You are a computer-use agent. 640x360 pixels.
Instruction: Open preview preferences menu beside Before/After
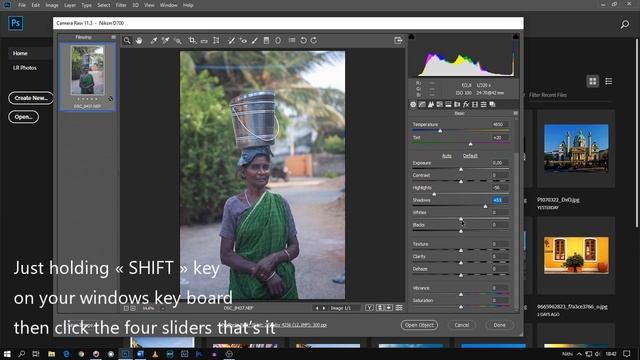399,308
